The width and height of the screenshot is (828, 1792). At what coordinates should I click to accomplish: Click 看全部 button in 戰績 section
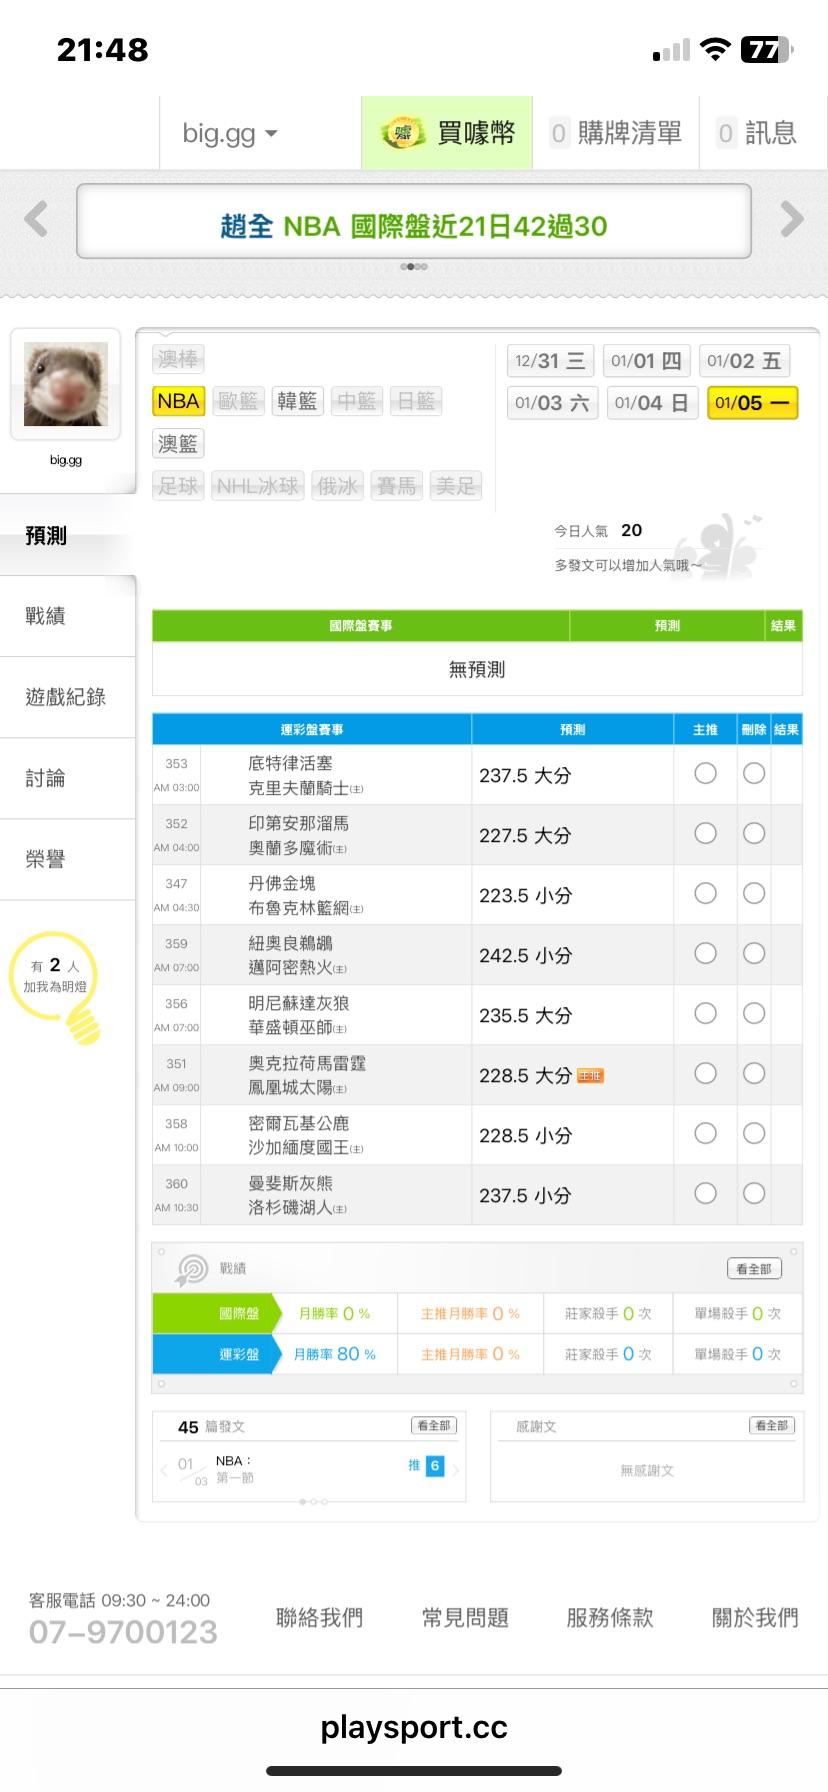[x=753, y=1269]
